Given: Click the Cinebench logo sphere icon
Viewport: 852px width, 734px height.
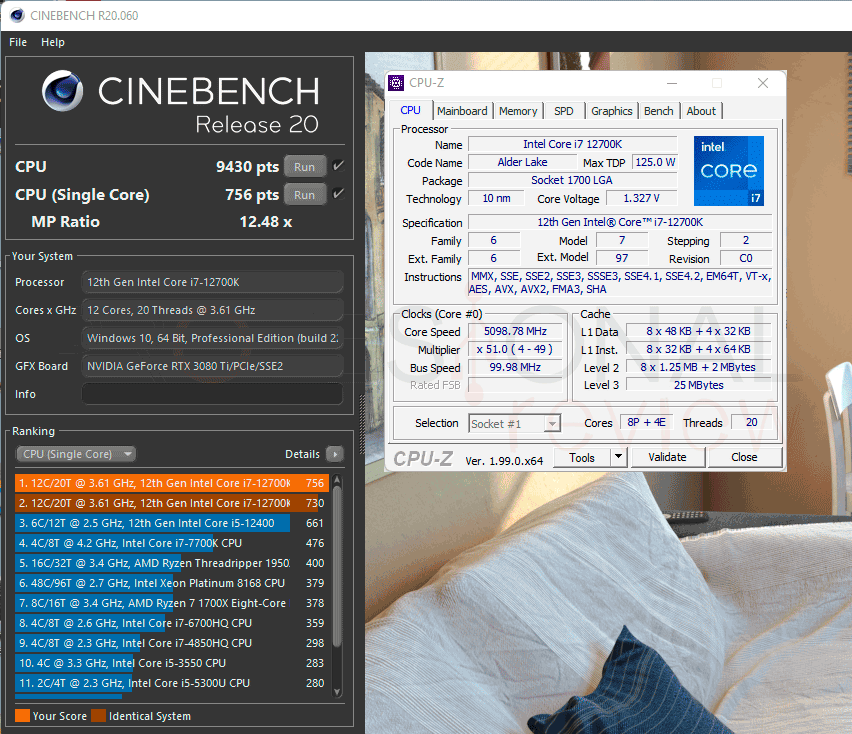Looking at the screenshot, I should [x=62, y=90].
